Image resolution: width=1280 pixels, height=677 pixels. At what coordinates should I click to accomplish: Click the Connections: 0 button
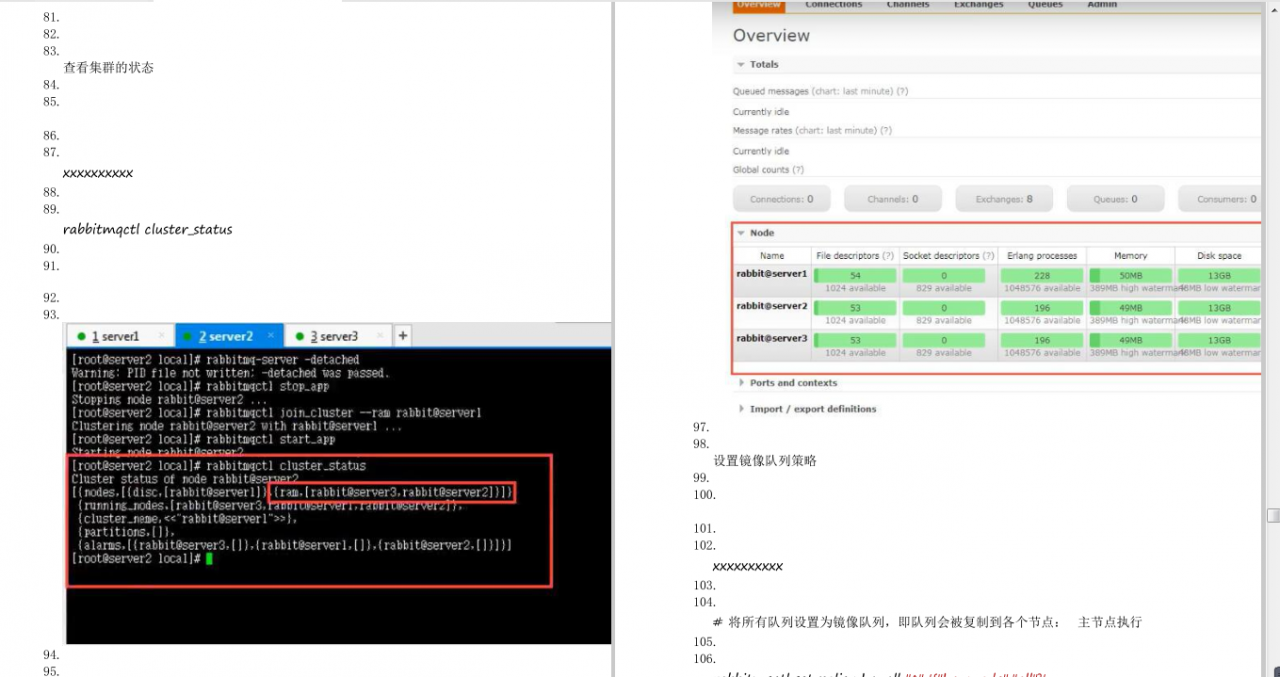[x=781, y=198]
